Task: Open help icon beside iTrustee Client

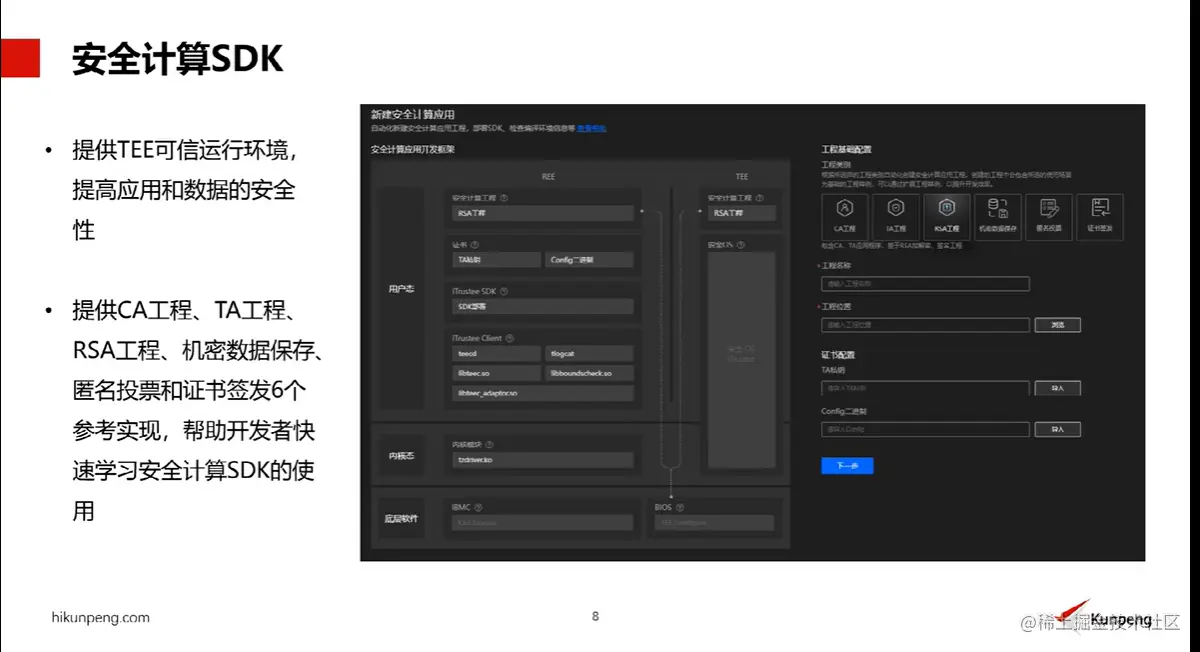Action: (511, 338)
